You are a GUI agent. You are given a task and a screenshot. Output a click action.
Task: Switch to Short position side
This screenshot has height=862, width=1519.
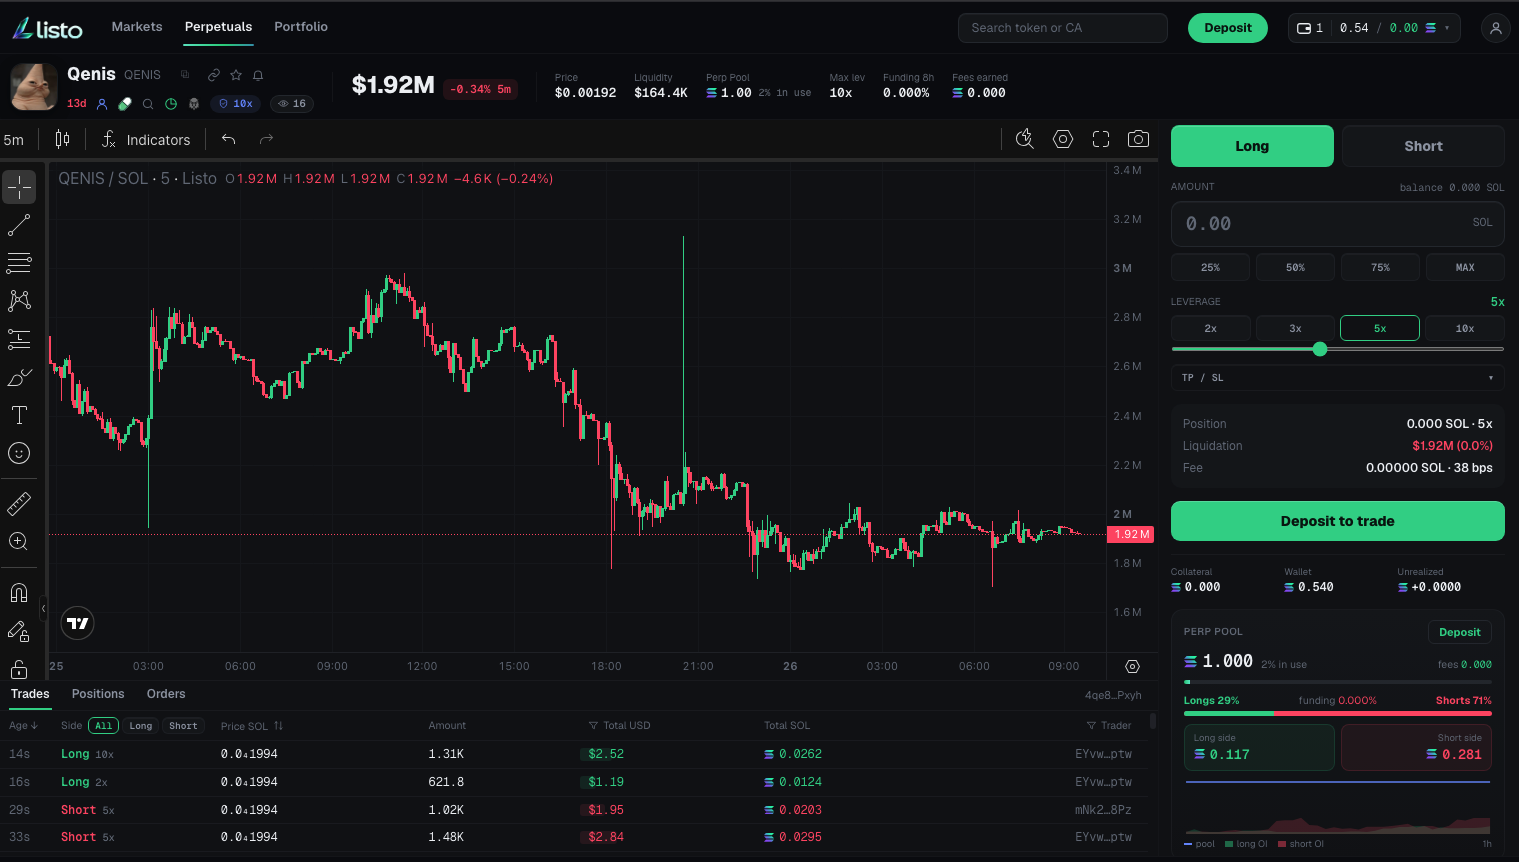coord(1423,146)
